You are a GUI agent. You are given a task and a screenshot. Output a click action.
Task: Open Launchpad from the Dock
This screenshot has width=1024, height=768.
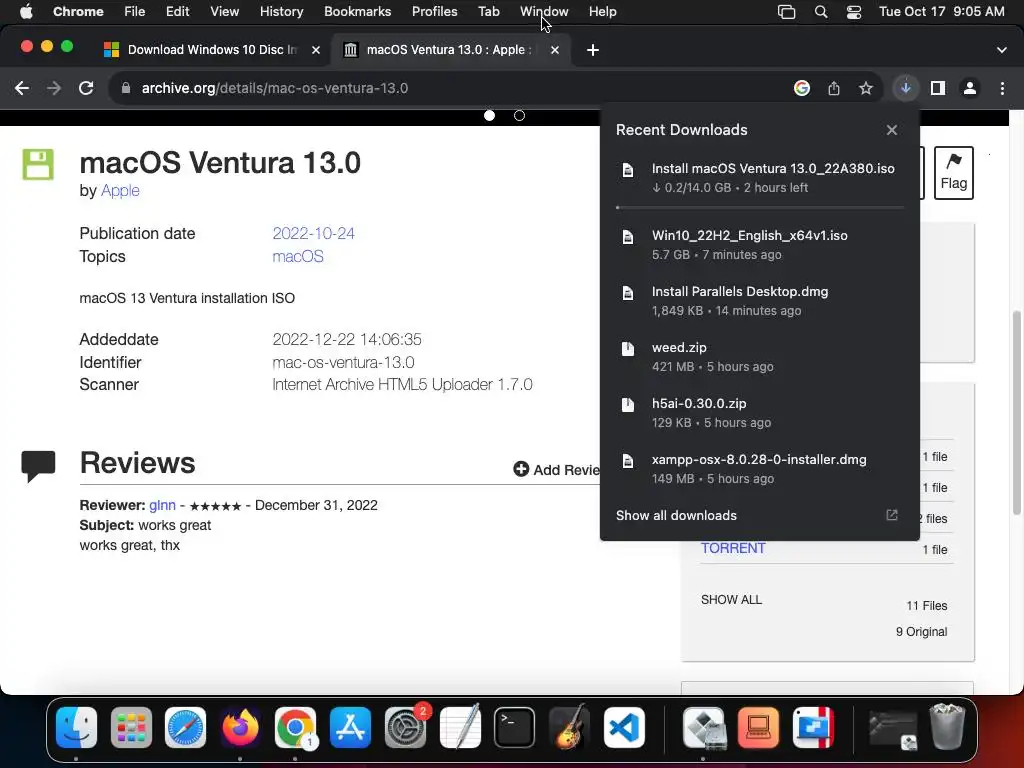[131, 727]
